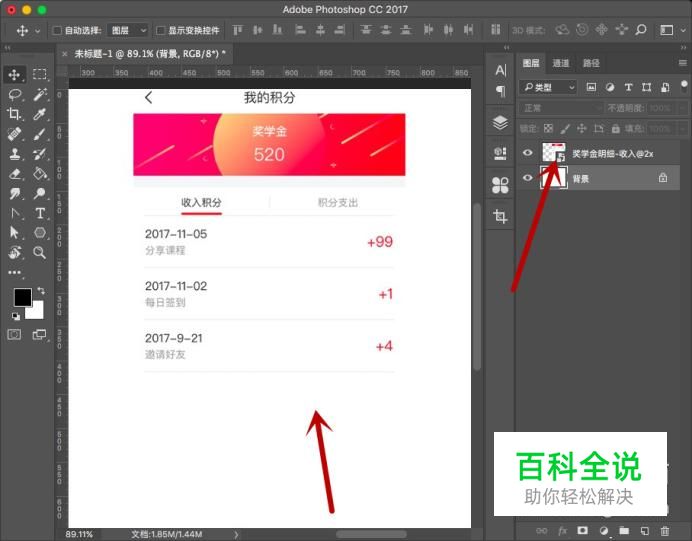Select the Magic Wand tool

coord(40,94)
